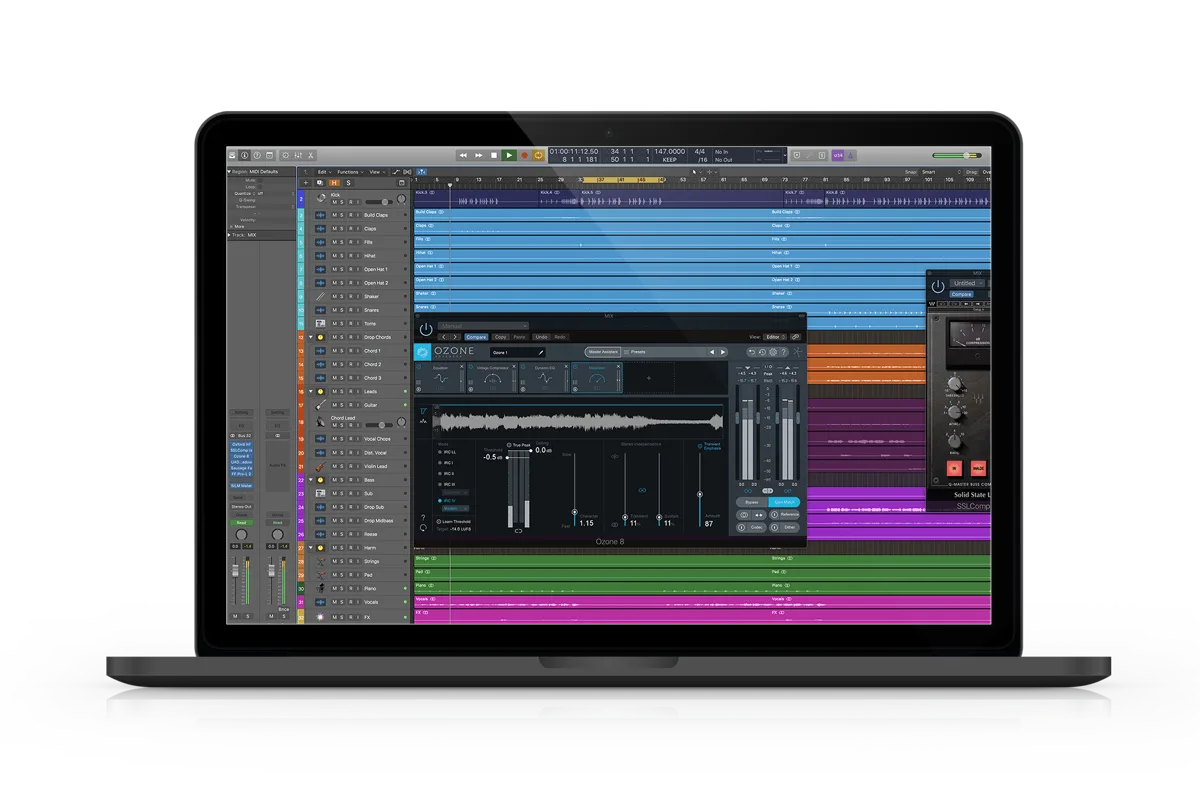The height and width of the screenshot is (800, 1200).
Task: Select the IRC IV limiter mode
Action: (x=447, y=500)
